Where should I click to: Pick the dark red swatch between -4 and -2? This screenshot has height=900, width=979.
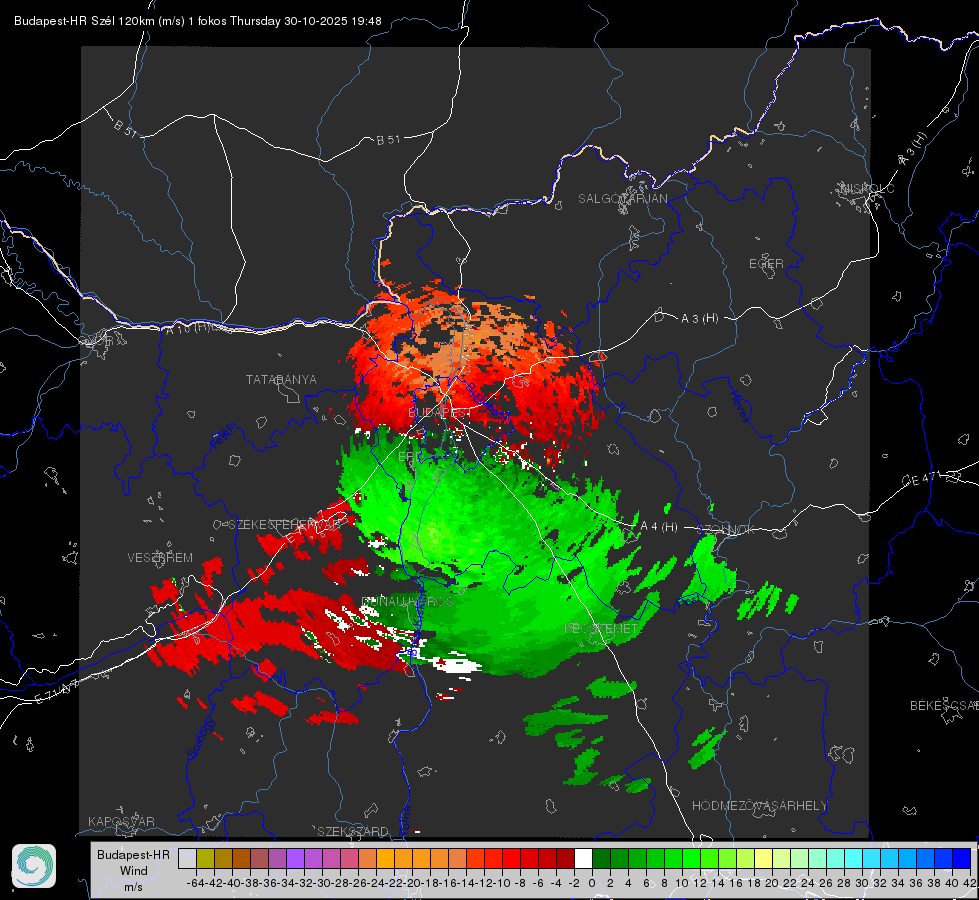point(565,858)
